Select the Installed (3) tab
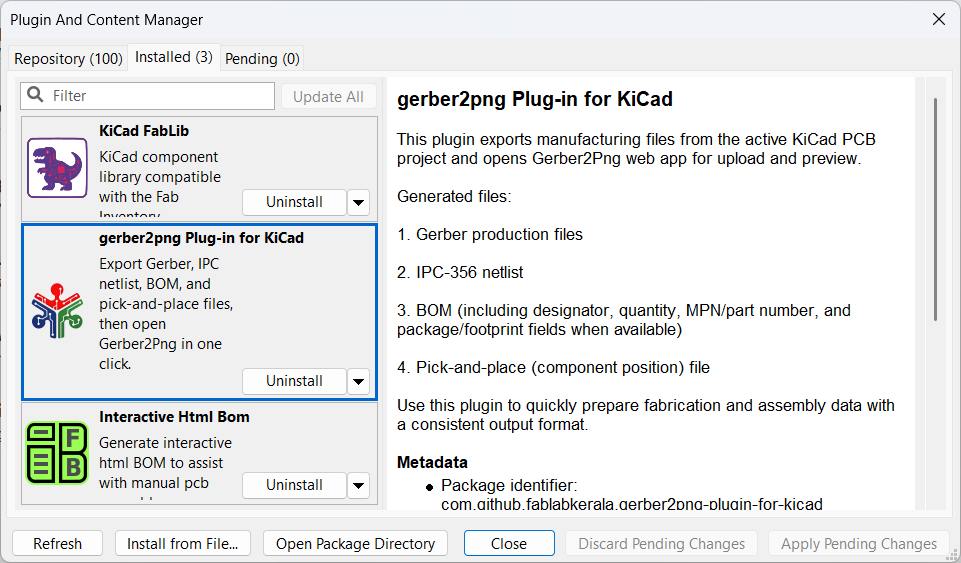The image size is (961, 563). click(173, 57)
